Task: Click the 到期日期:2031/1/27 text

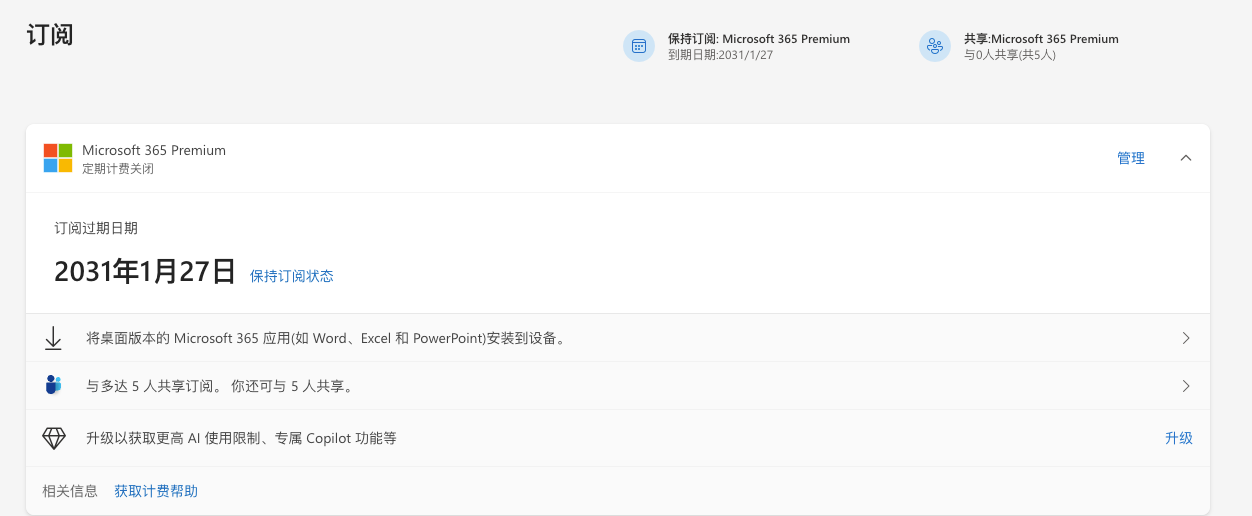Action: (x=720, y=55)
